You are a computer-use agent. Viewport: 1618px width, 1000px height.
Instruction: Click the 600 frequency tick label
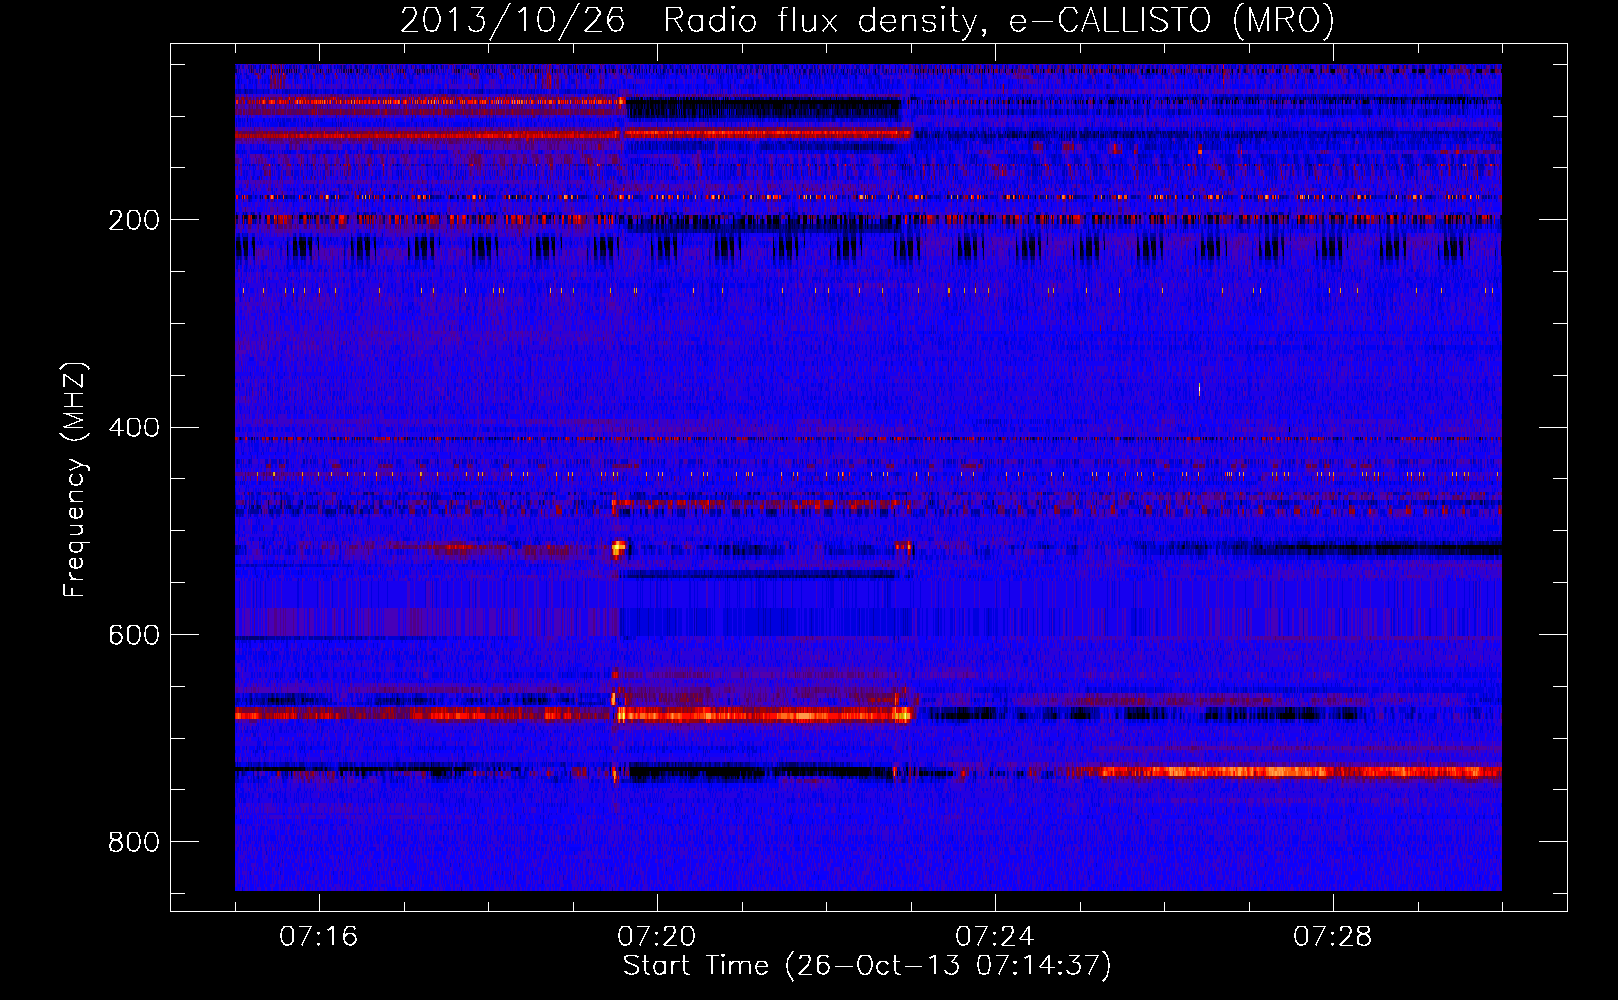[134, 636]
